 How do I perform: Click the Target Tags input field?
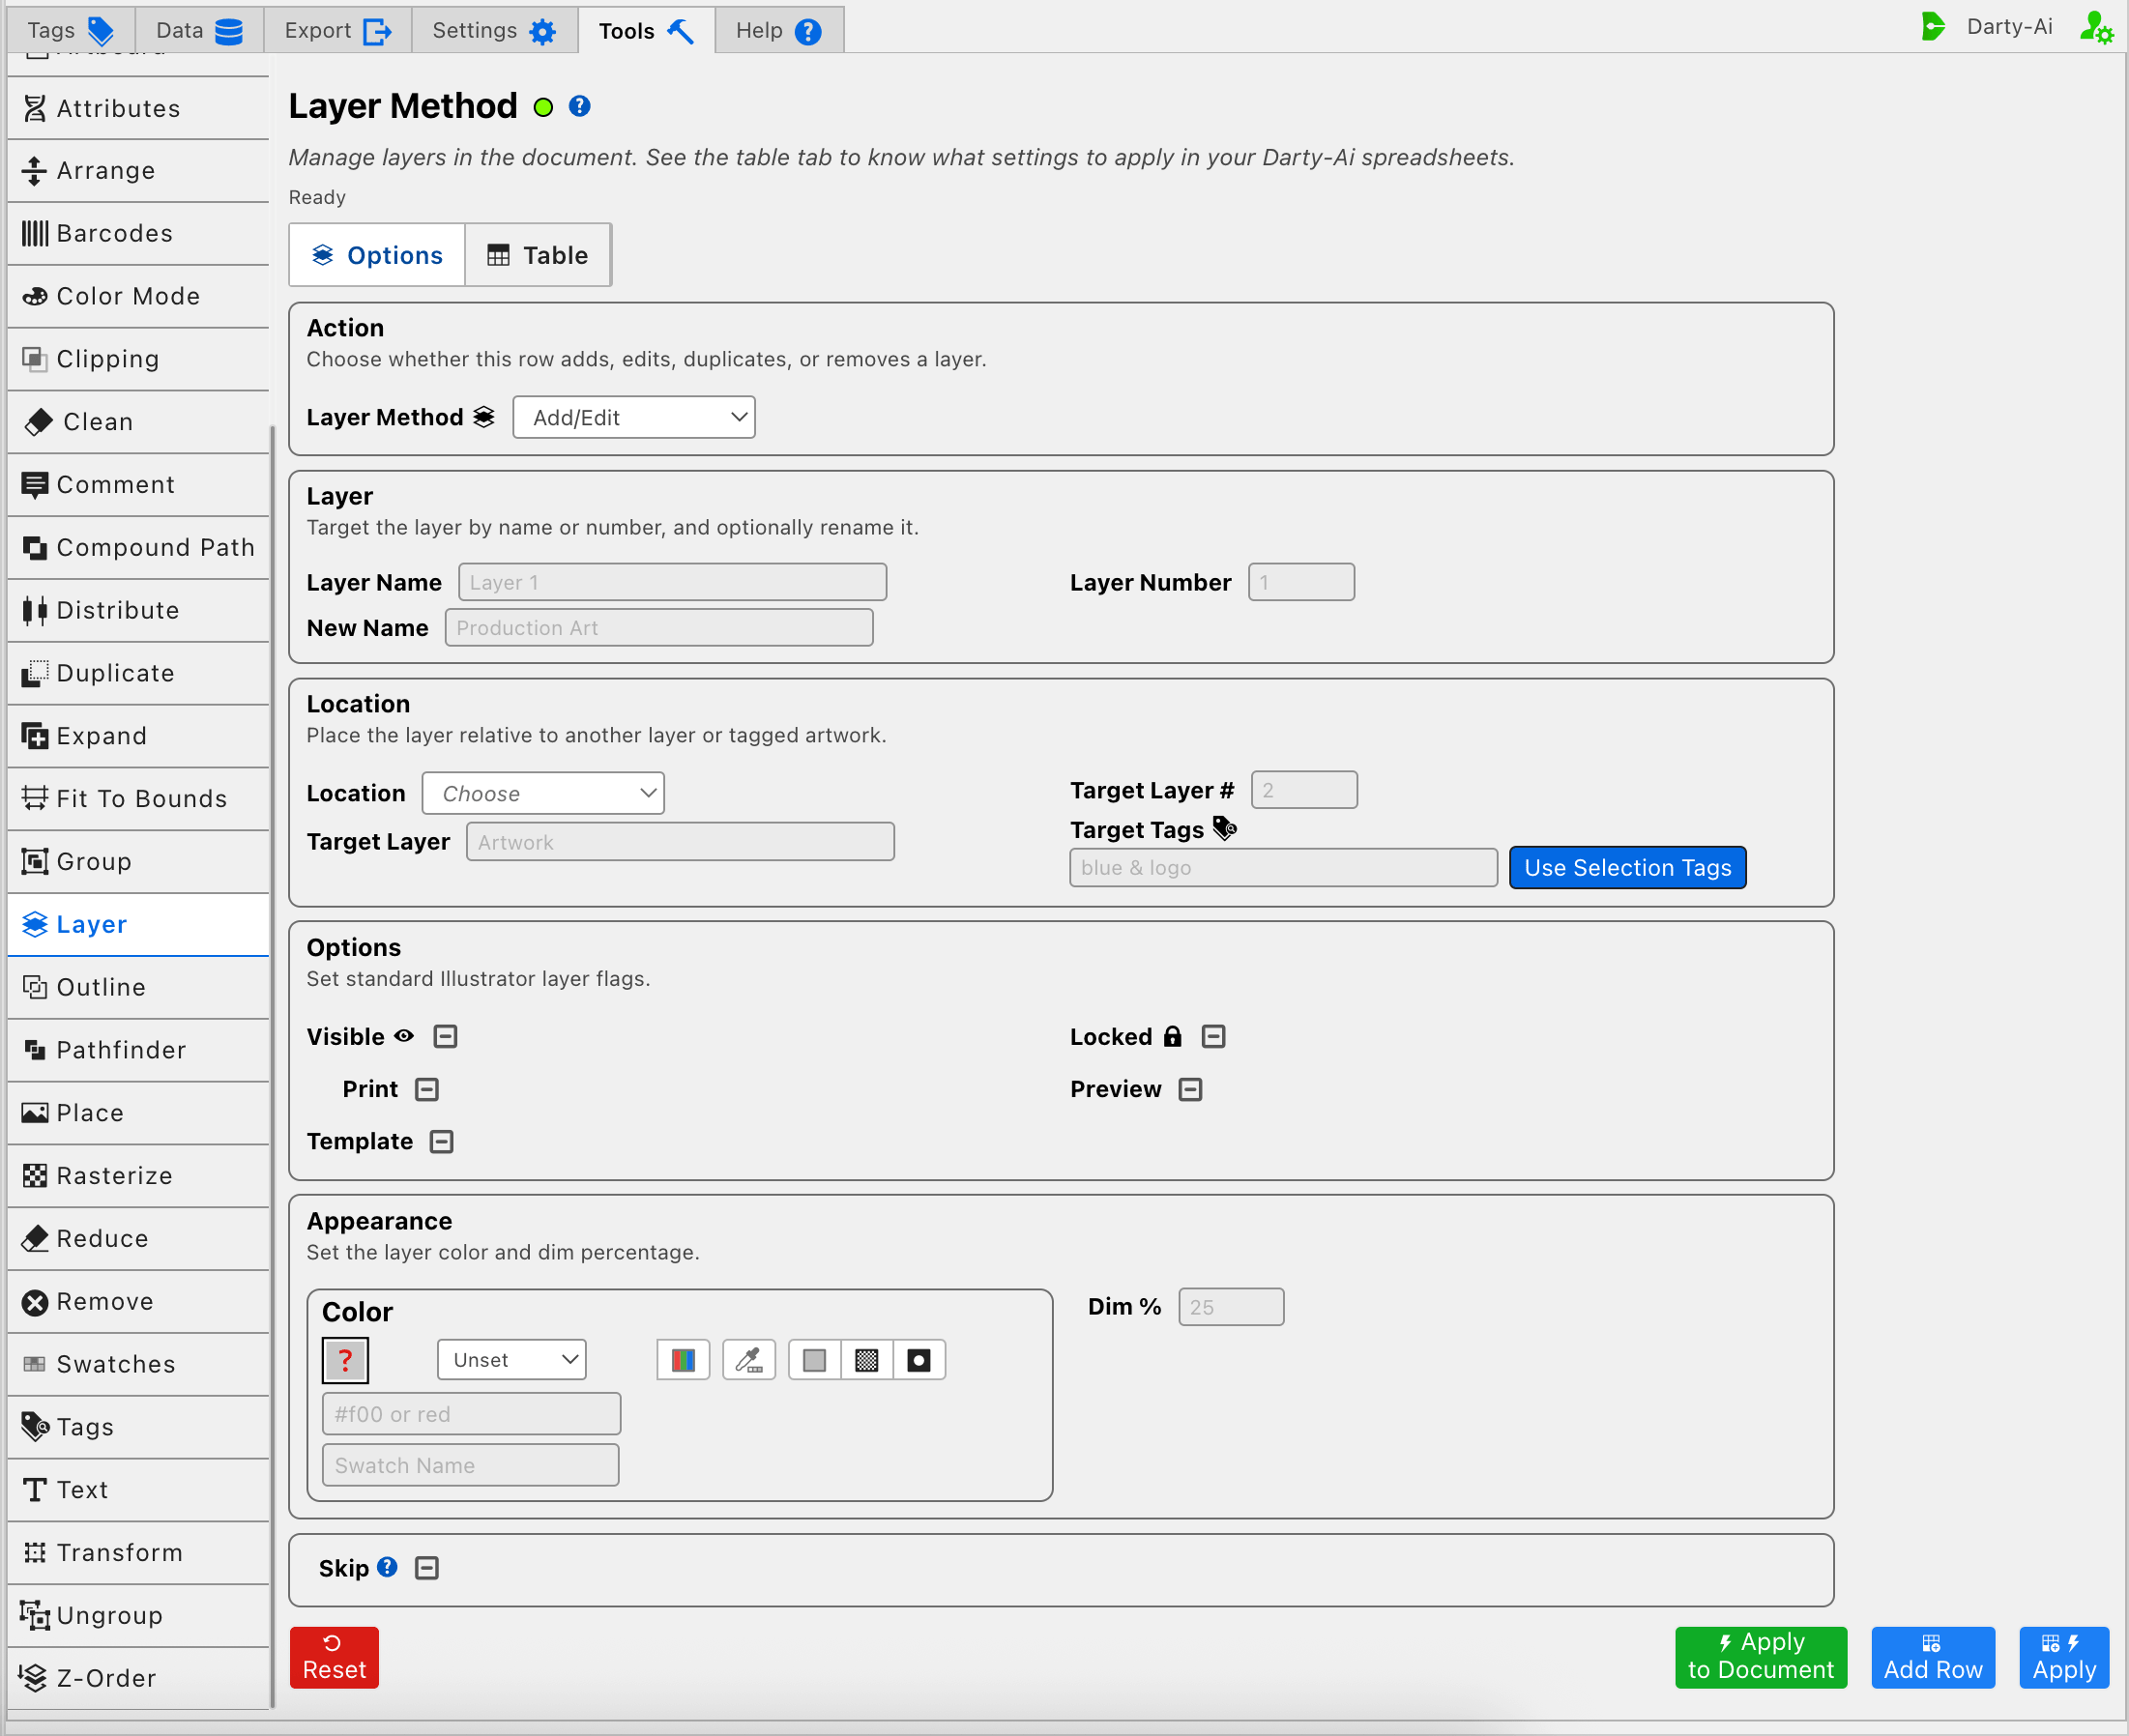1284,868
